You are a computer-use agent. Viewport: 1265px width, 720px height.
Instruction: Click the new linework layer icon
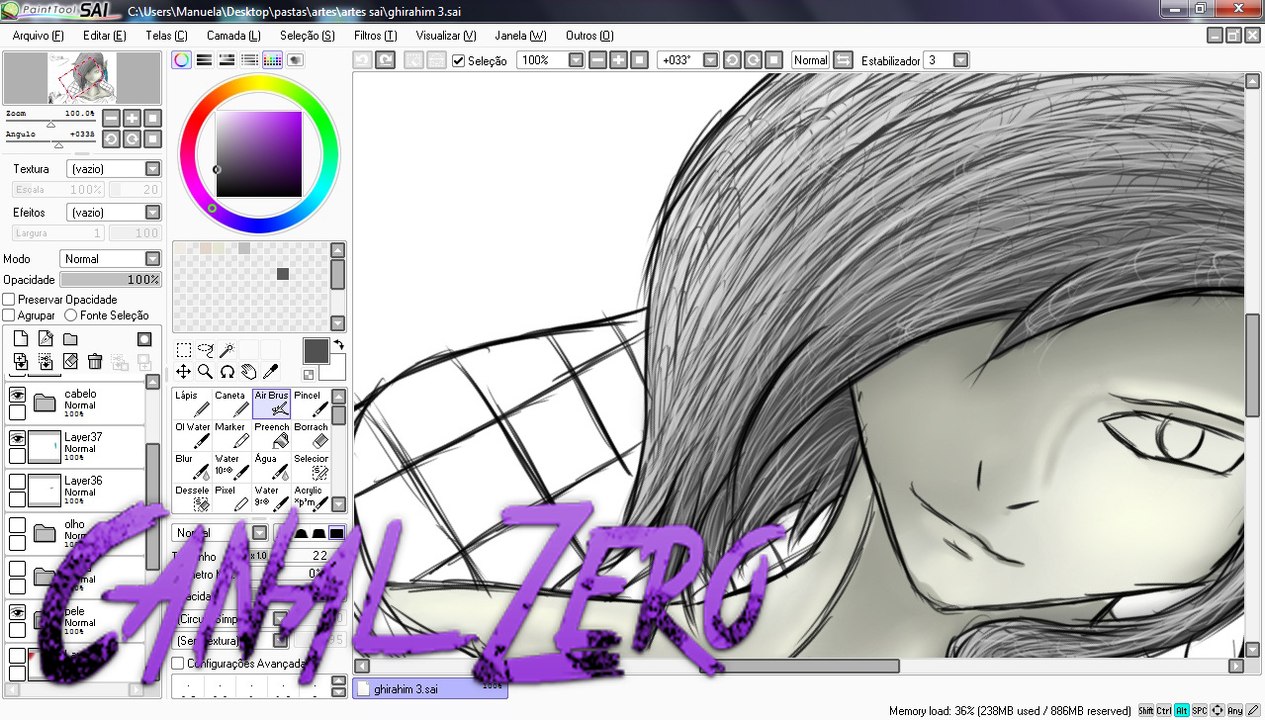click(x=45, y=339)
